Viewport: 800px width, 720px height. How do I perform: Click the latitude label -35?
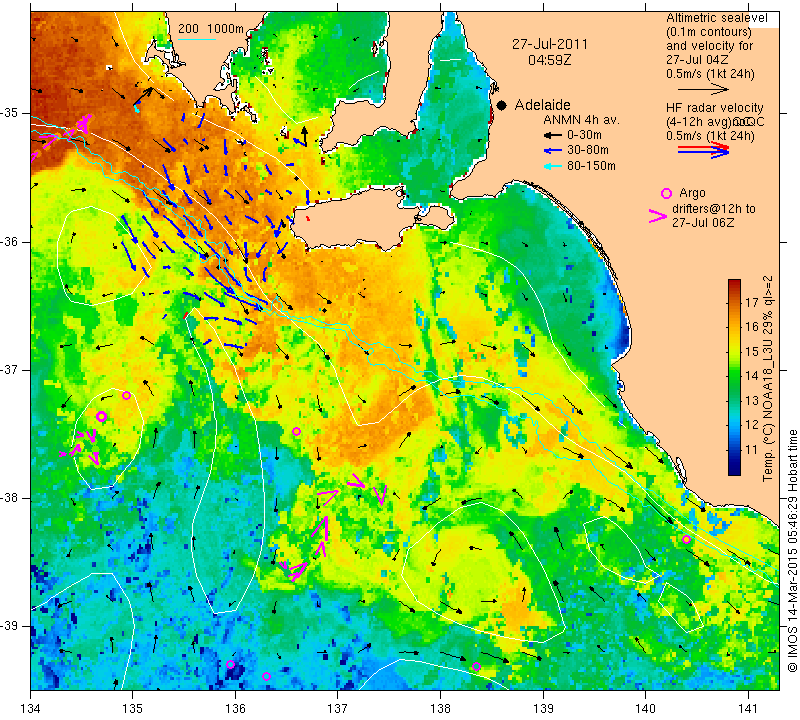[x=10, y=113]
